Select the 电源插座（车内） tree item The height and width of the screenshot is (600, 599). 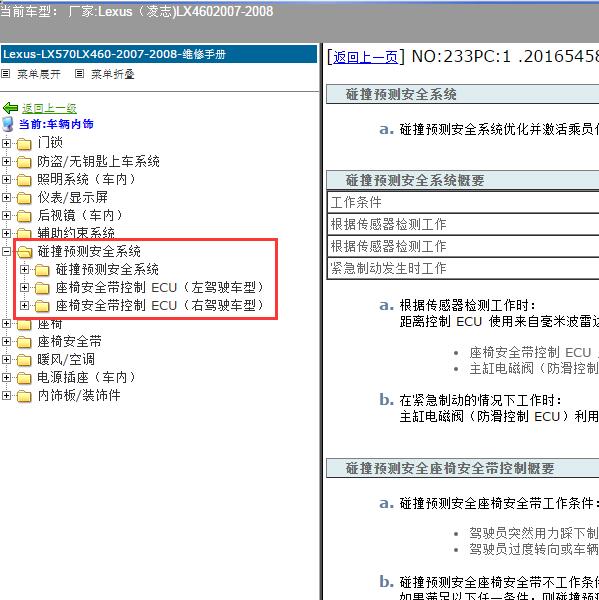point(87,377)
